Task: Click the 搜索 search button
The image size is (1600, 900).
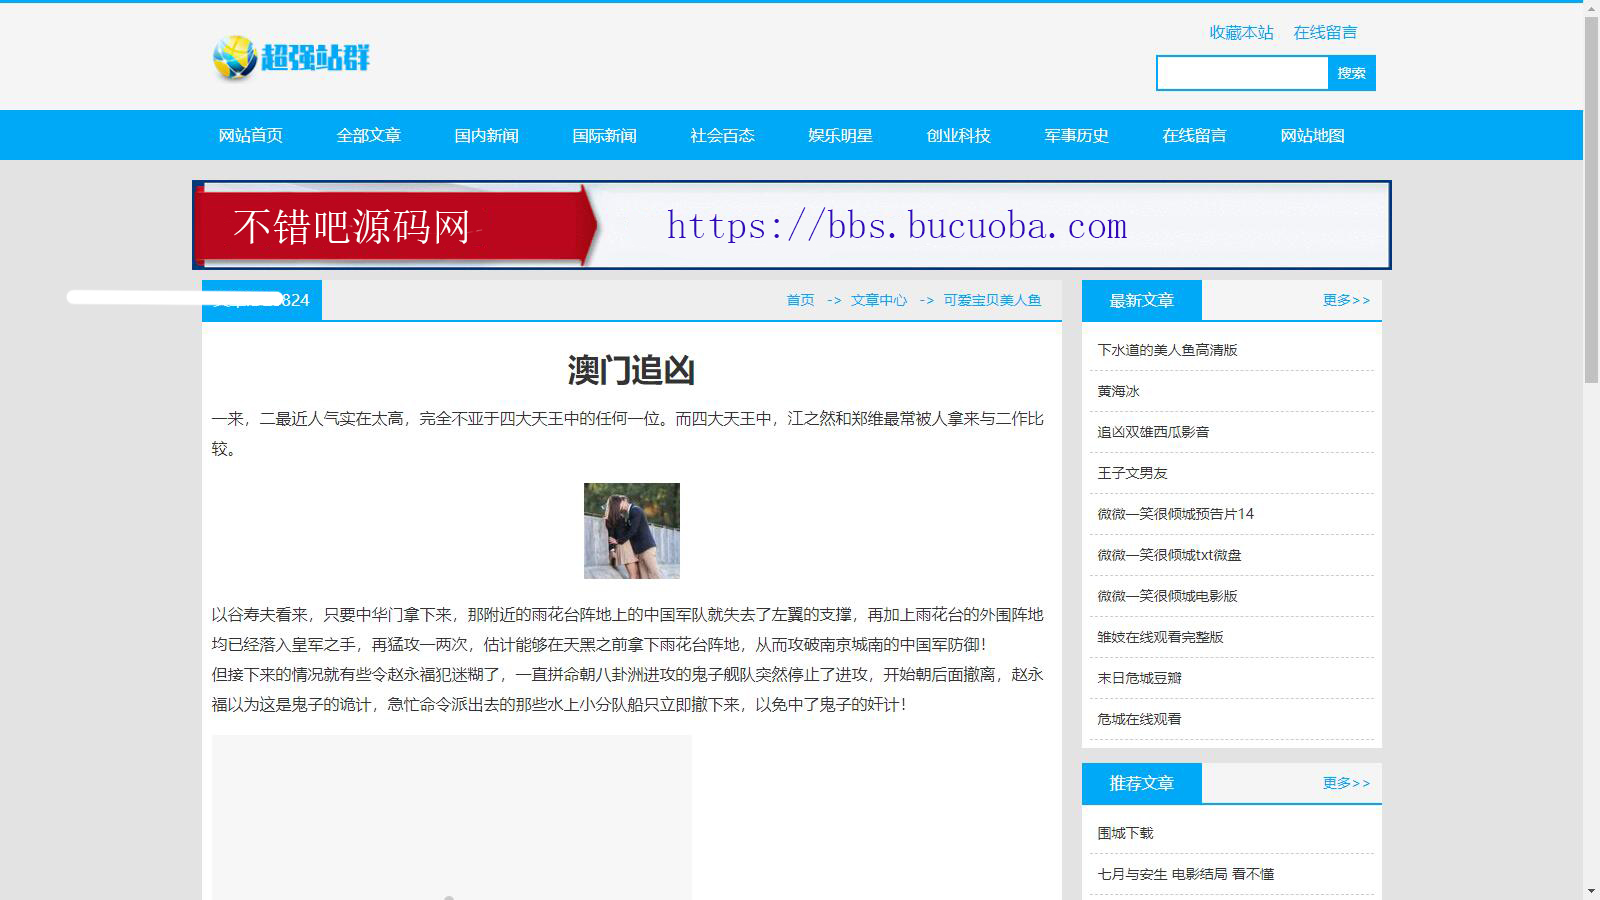Action: (1351, 73)
